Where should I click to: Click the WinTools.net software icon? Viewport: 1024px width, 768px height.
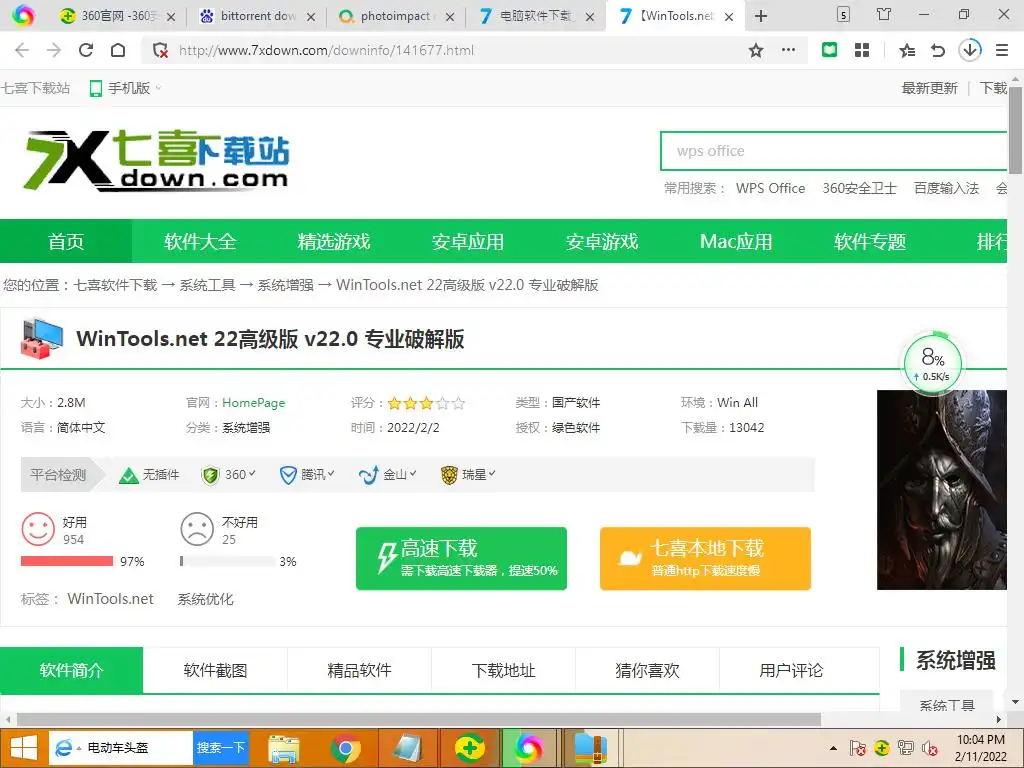click(42, 338)
